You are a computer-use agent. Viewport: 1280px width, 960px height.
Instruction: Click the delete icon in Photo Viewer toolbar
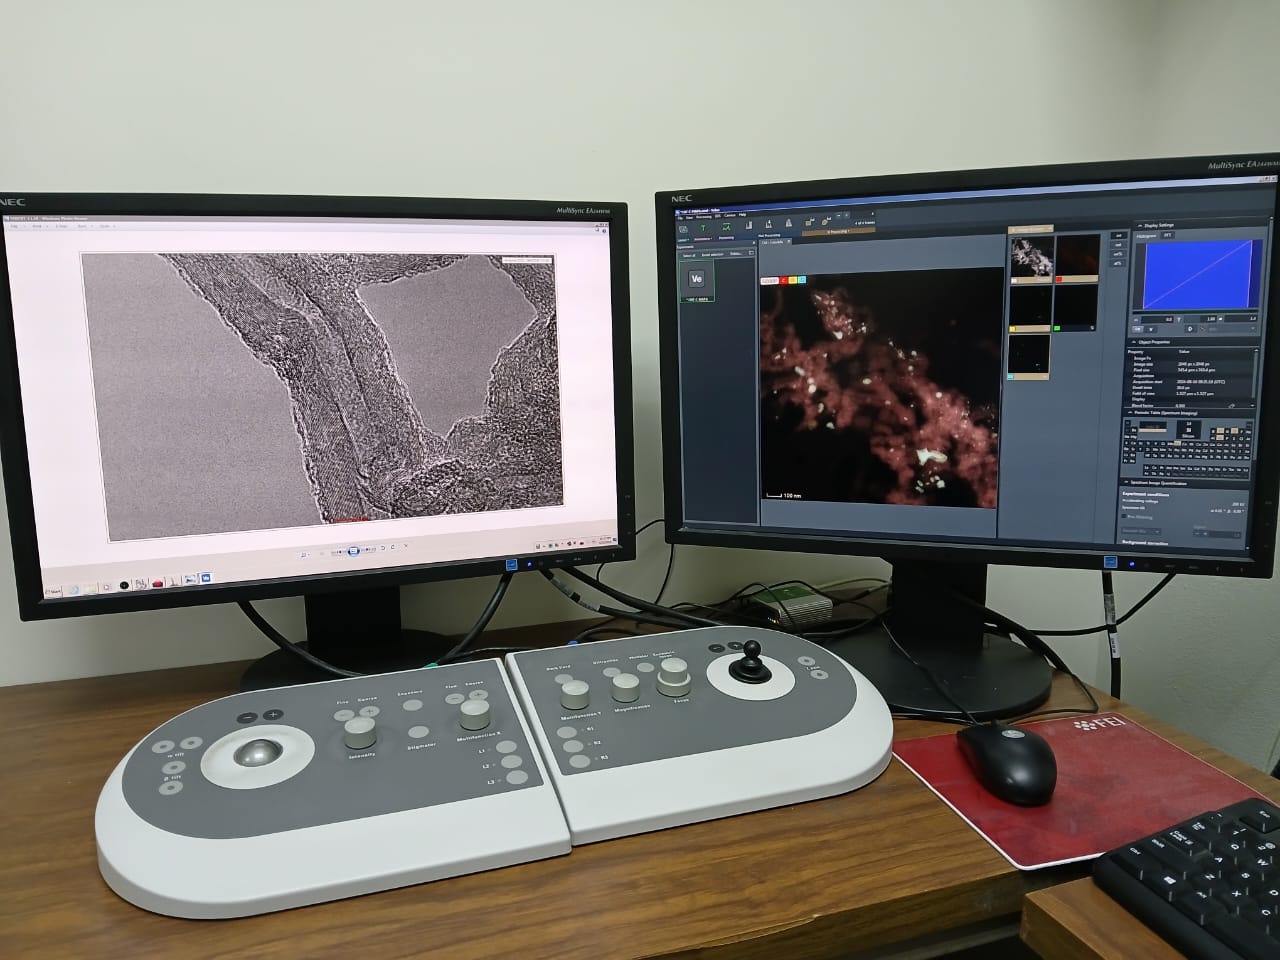407,548
